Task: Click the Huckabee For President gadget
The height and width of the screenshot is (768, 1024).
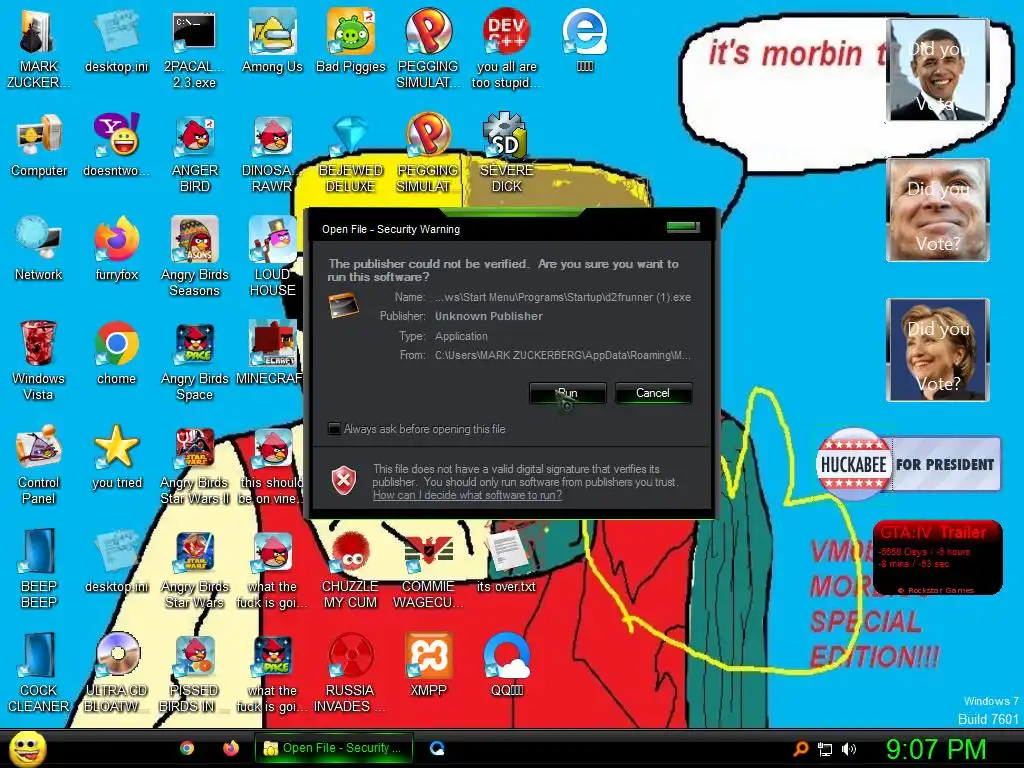Action: tap(908, 464)
